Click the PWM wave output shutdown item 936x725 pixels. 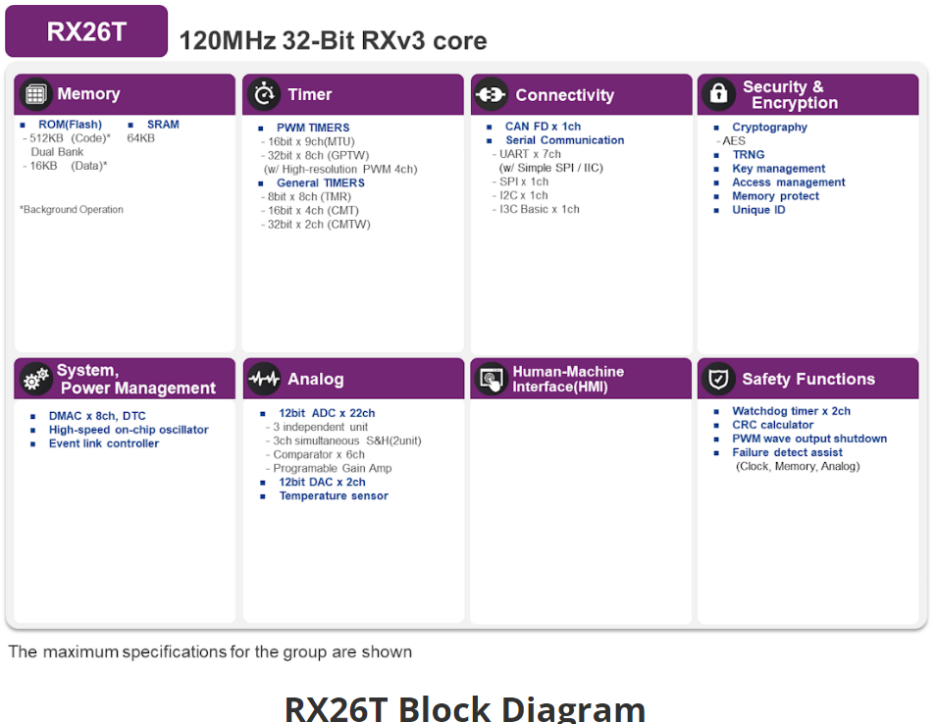tap(809, 439)
